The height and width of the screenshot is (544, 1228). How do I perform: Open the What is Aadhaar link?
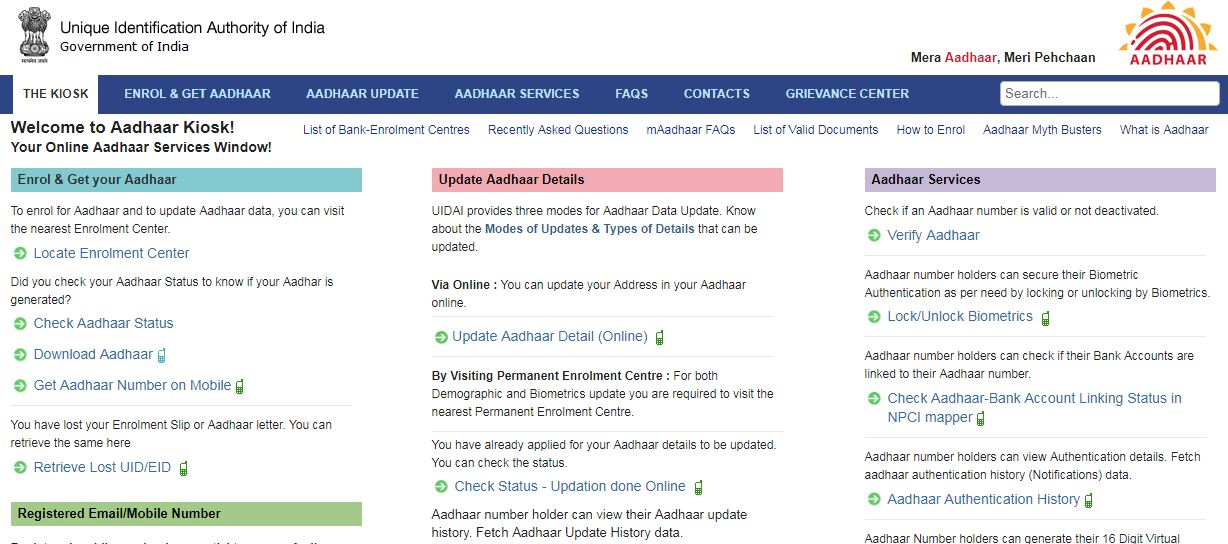tap(1164, 130)
